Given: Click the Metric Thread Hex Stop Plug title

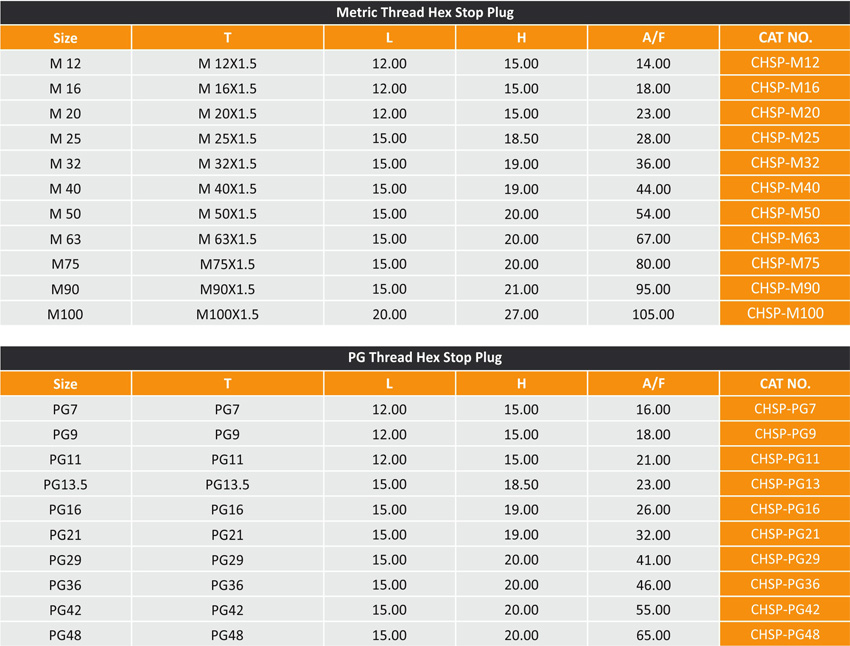Looking at the screenshot, I should pos(425,13).
